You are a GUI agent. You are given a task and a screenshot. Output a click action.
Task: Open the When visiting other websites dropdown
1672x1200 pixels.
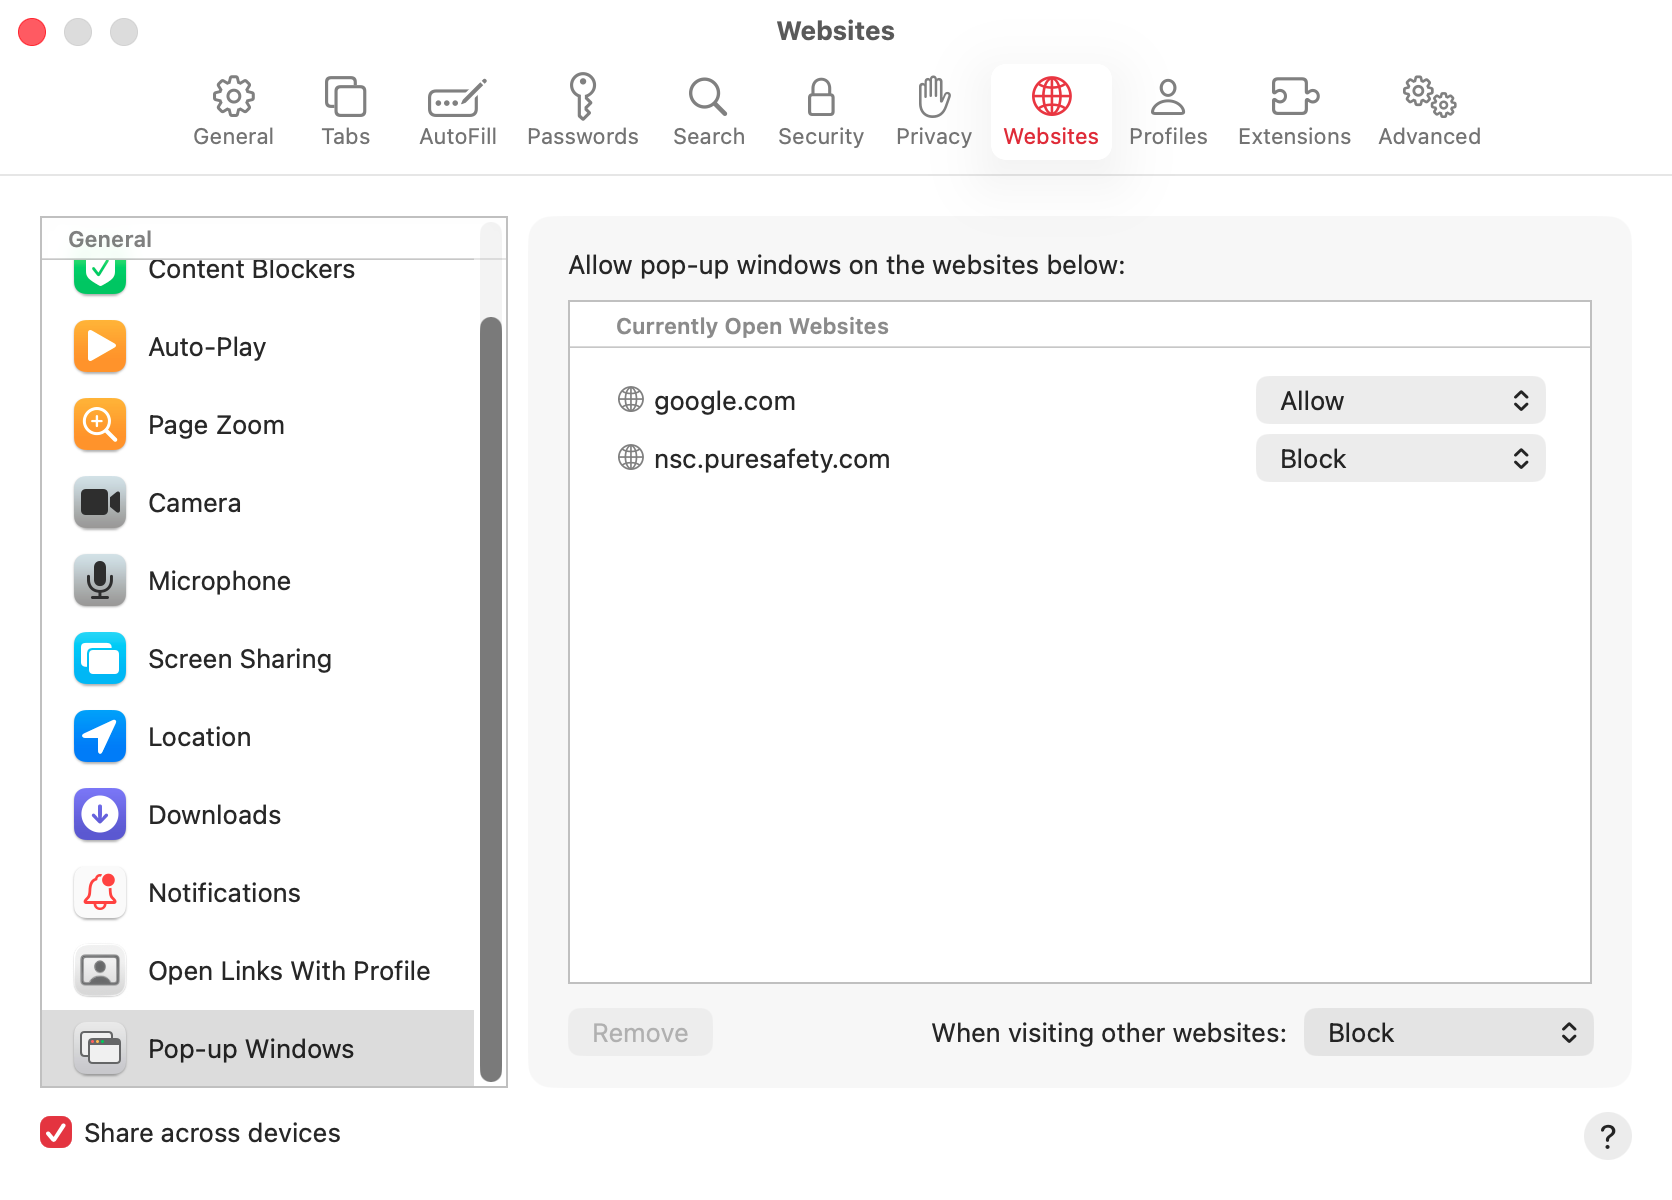[1447, 1032]
